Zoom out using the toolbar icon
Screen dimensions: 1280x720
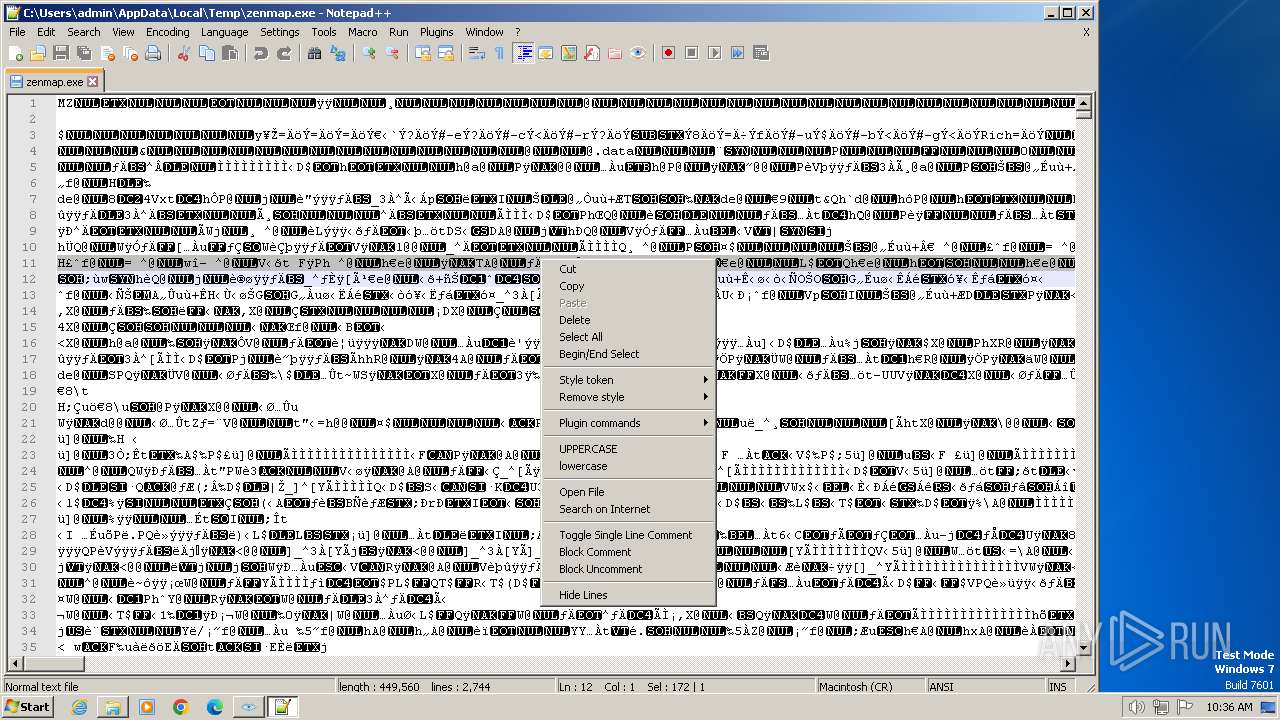click(x=392, y=53)
